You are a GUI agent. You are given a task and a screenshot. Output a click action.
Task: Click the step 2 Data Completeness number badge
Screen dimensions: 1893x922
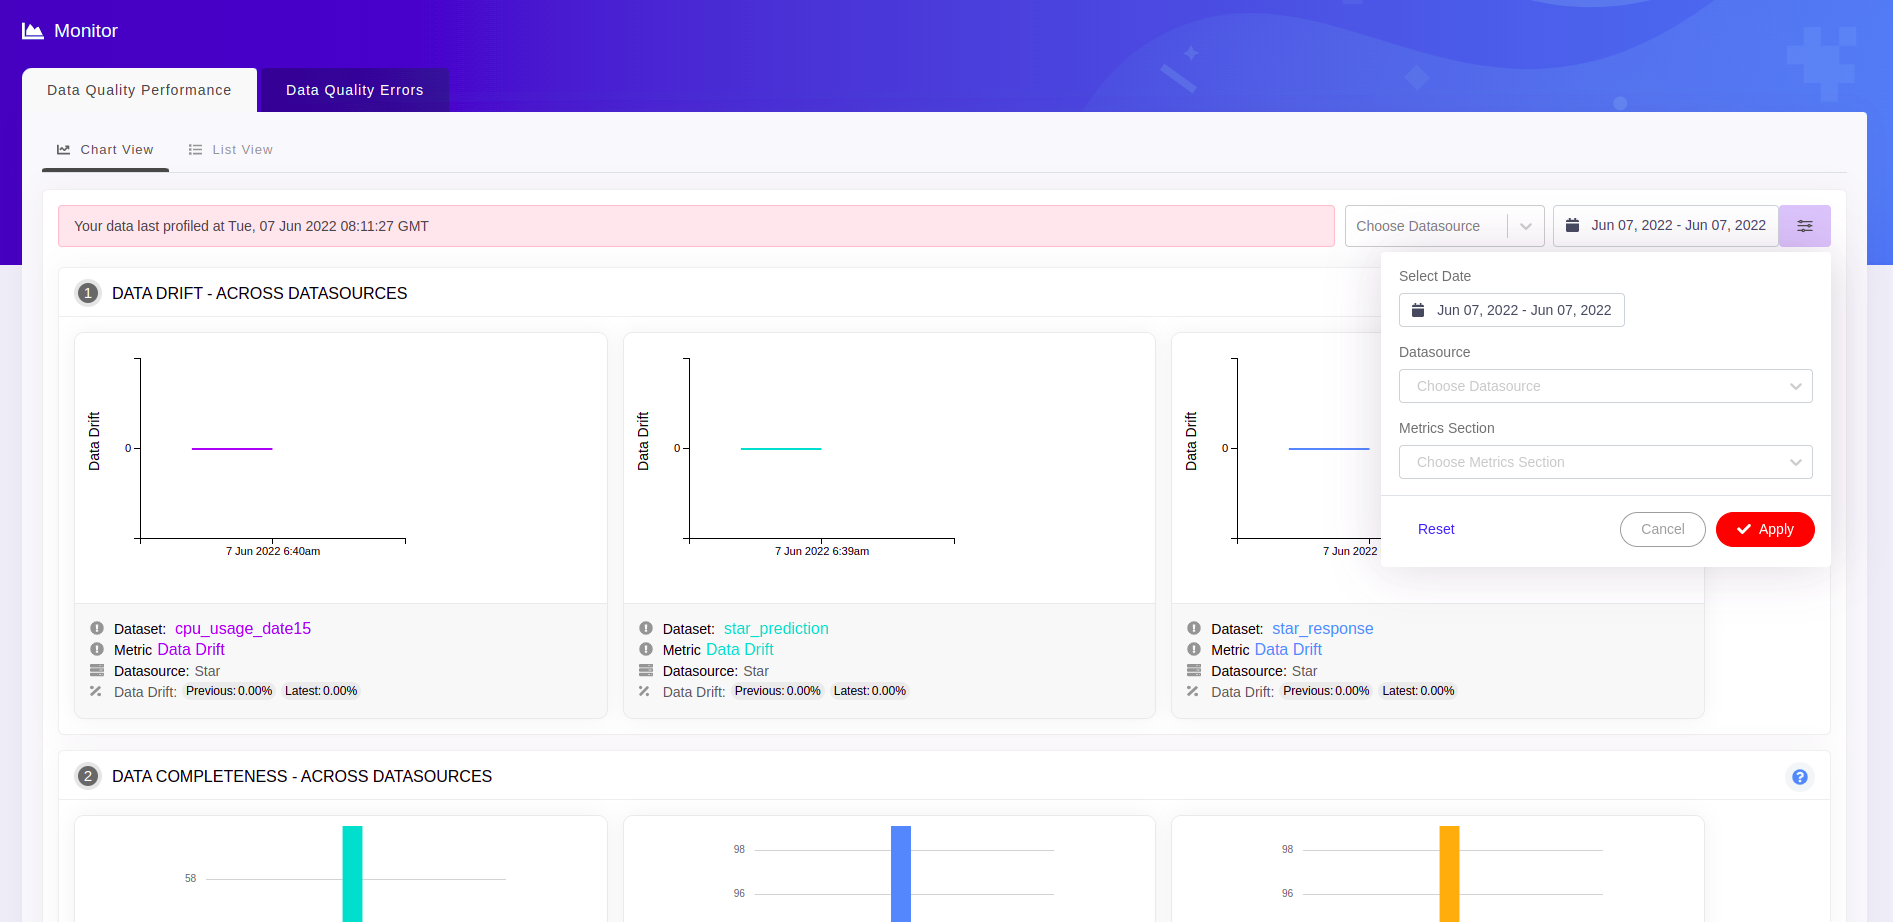pyautogui.click(x=88, y=776)
